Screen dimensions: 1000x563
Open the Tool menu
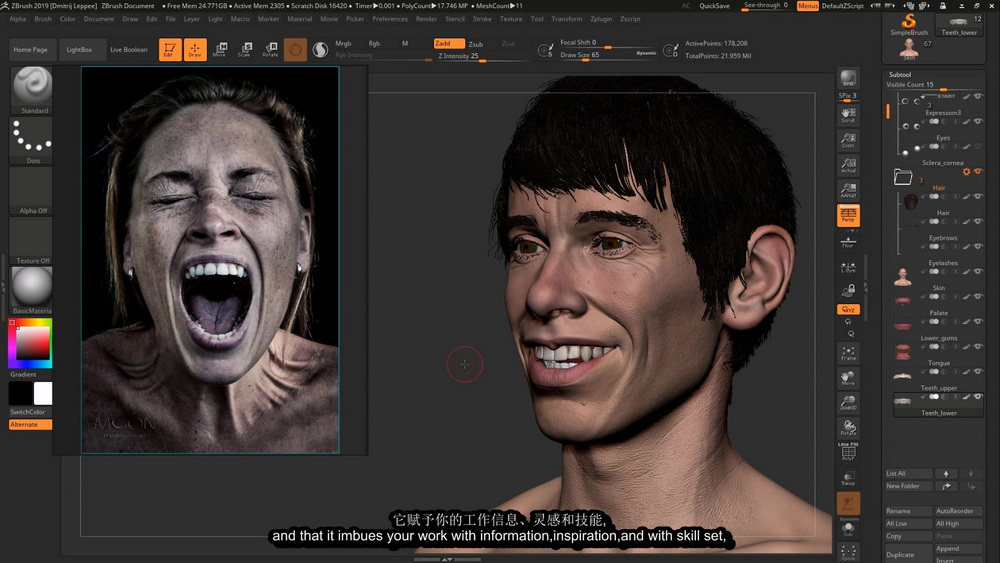[x=537, y=19]
